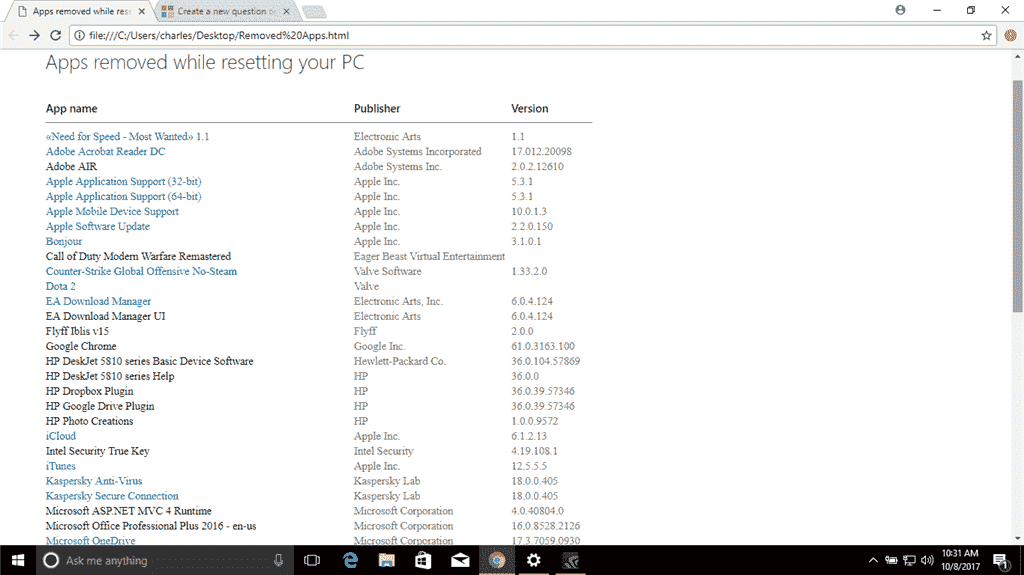Click the 'Version' column header
The height and width of the screenshot is (575, 1024).
tap(530, 108)
